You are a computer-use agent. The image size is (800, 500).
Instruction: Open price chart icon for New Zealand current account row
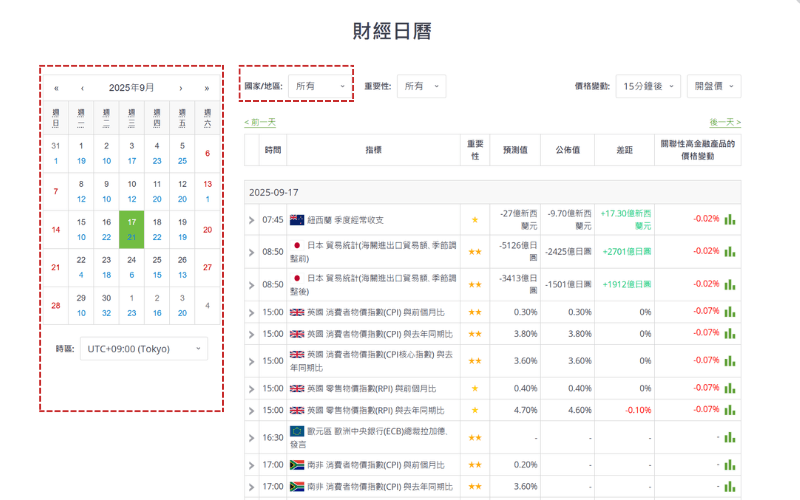click(x=729, y=219)
